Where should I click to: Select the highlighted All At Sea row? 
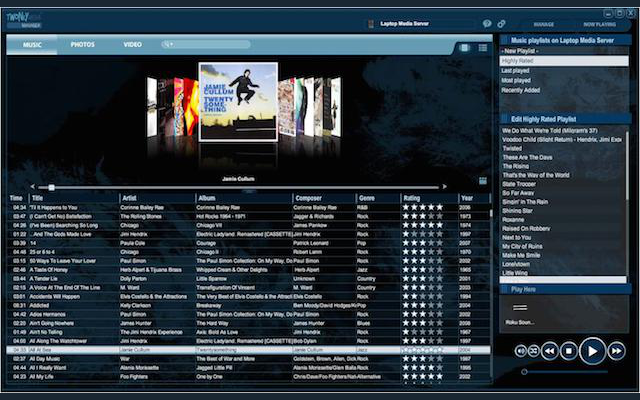pos(249,350)
